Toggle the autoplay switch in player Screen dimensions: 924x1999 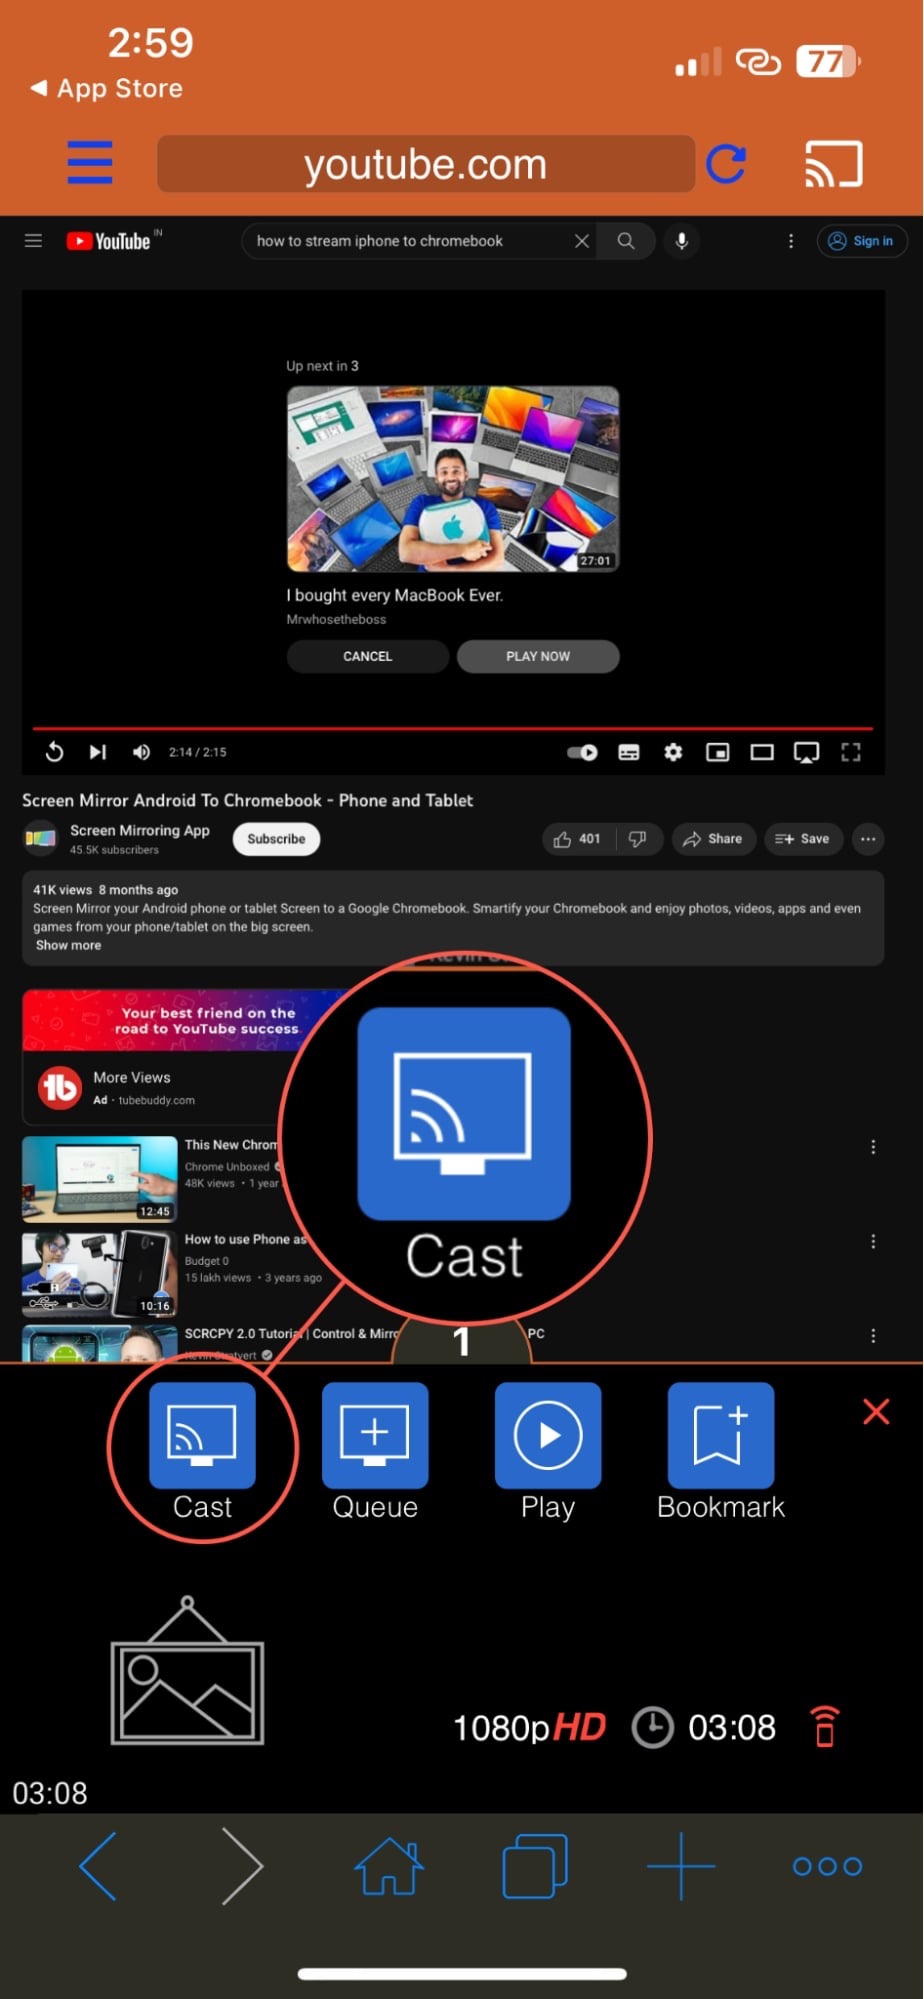[582, 752]
